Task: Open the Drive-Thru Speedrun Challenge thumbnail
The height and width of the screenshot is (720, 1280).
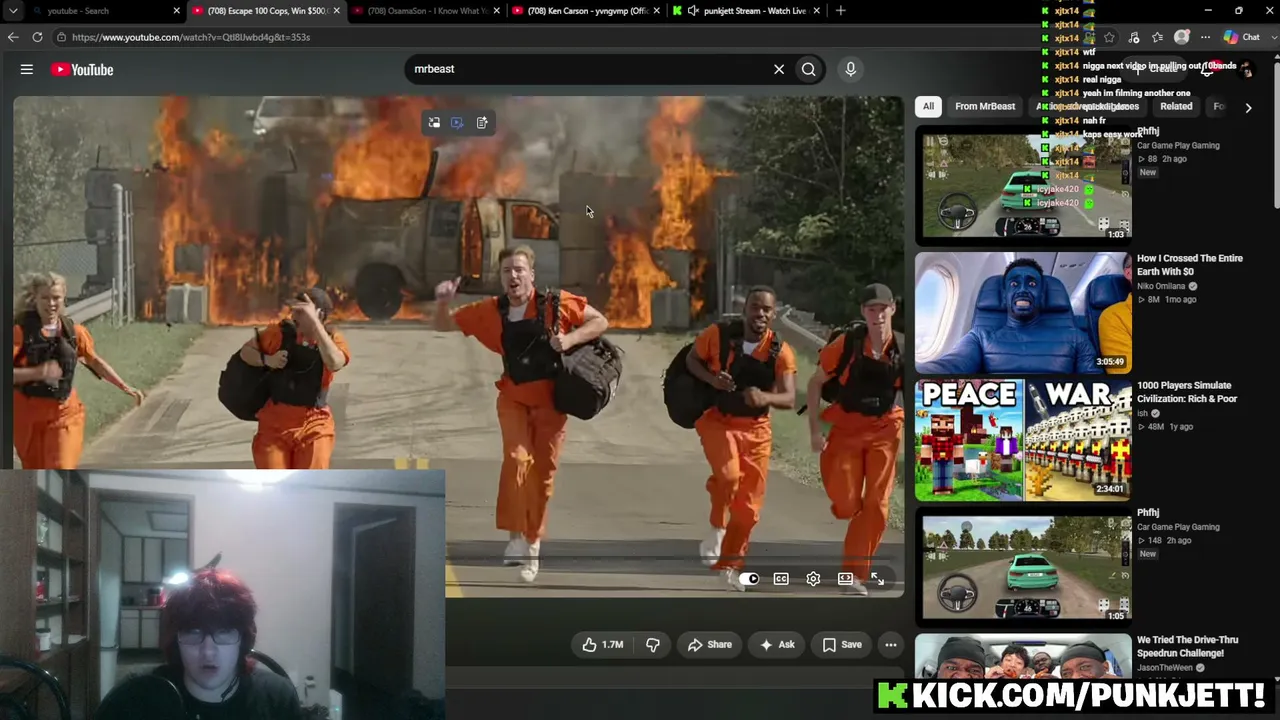Action: (x=1023, y=658)
